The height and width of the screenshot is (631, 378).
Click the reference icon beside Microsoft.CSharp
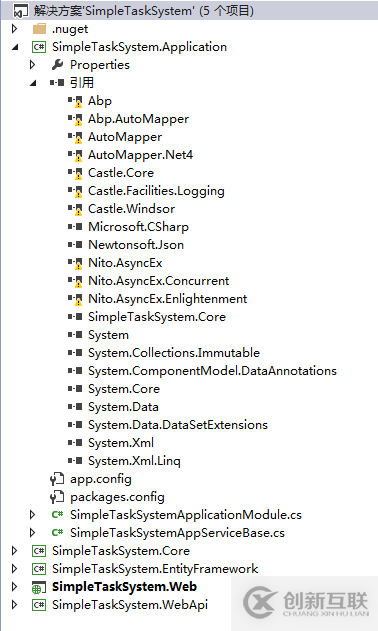coord(75,227)
